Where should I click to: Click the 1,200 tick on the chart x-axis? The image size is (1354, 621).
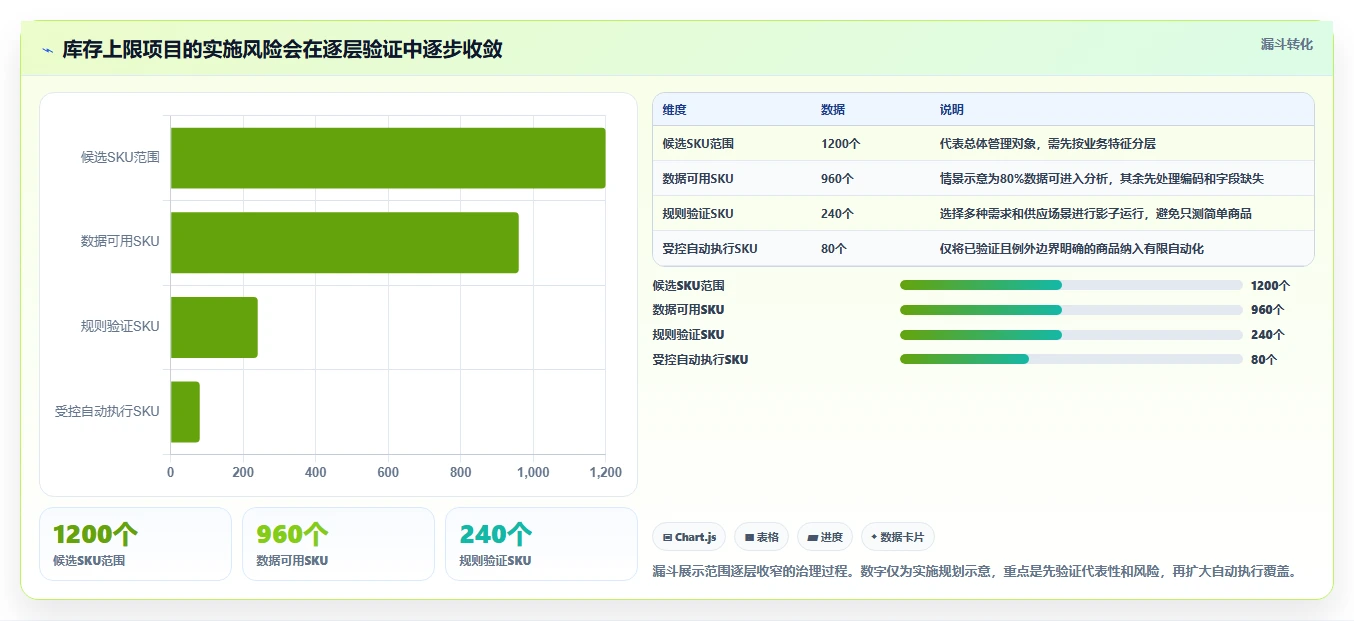tap(605, 473)
